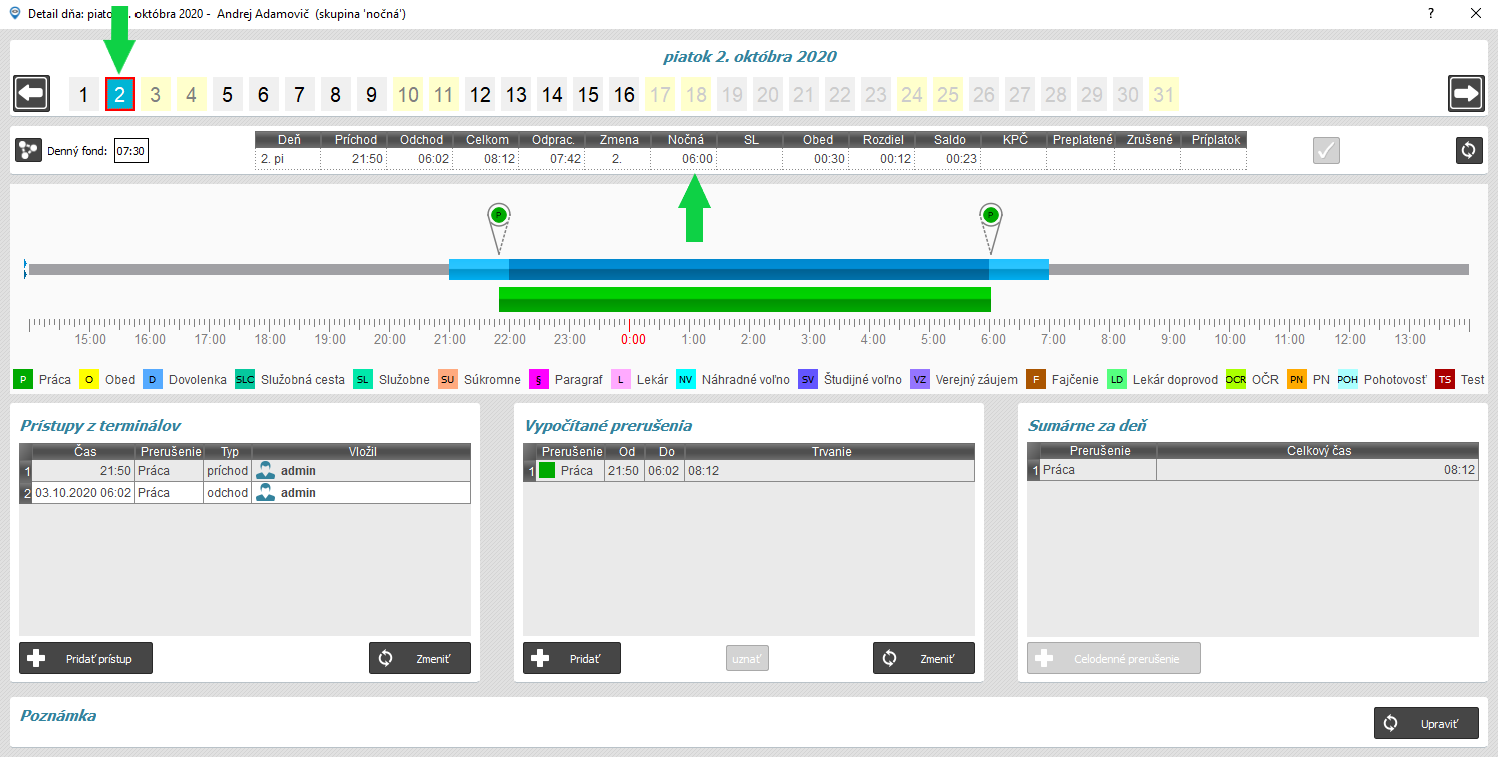Image resolution: width=1498 pixels, height=757 pixels.
Task: Click the OČR legend icon
Action: click(1236, 380)
